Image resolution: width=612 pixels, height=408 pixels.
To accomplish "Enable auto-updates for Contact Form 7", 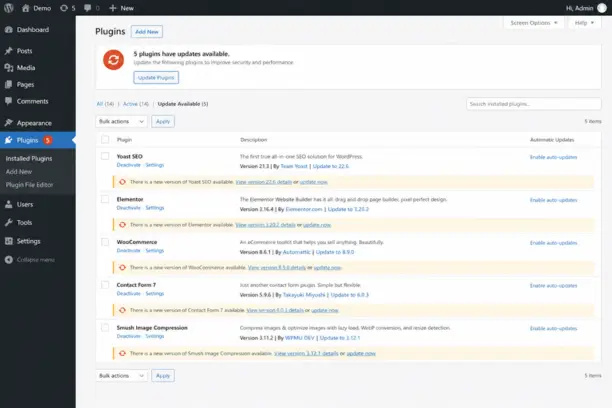I will point(553,286).
